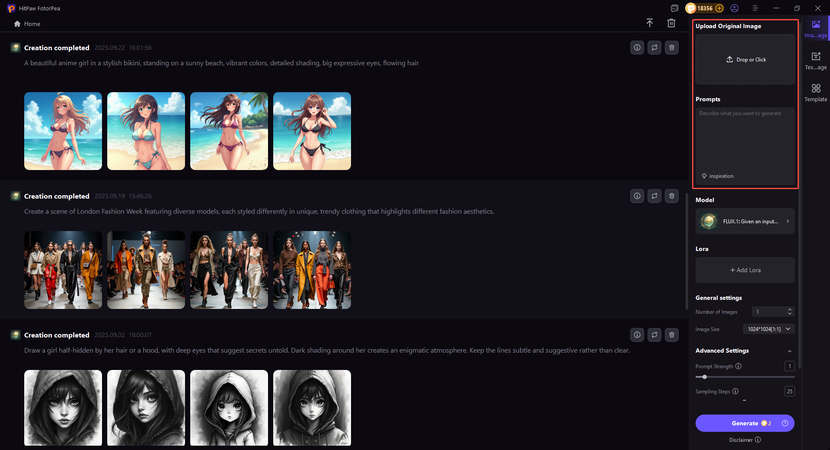Image resolution: width=830 pixels, height=450 pixels.
Task: Click the Prompt Strength slider handle
Action: 705,377
